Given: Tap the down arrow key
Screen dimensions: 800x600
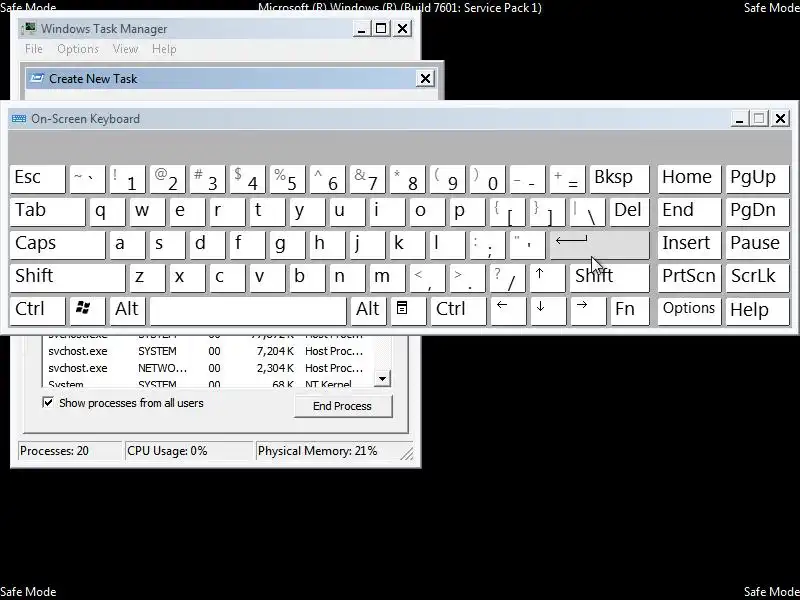Looking at the screenshot, I should [x=548, y=311].
